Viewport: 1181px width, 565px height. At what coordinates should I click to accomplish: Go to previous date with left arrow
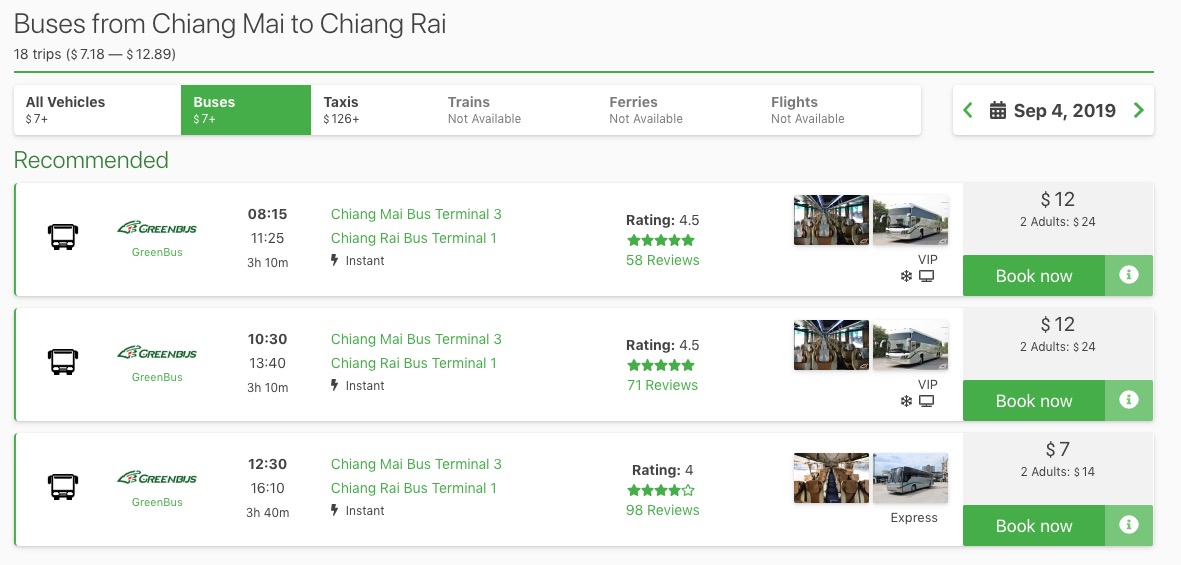coord(968,111)
